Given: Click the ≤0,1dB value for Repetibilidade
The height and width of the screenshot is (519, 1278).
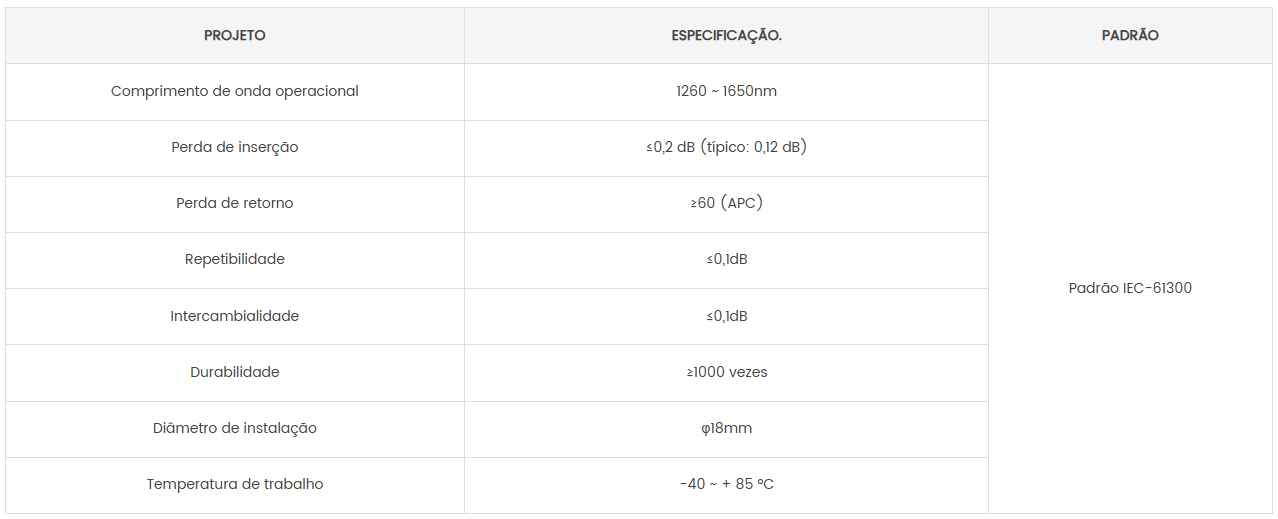Looking at the screenshot, I should coord(726,259).
